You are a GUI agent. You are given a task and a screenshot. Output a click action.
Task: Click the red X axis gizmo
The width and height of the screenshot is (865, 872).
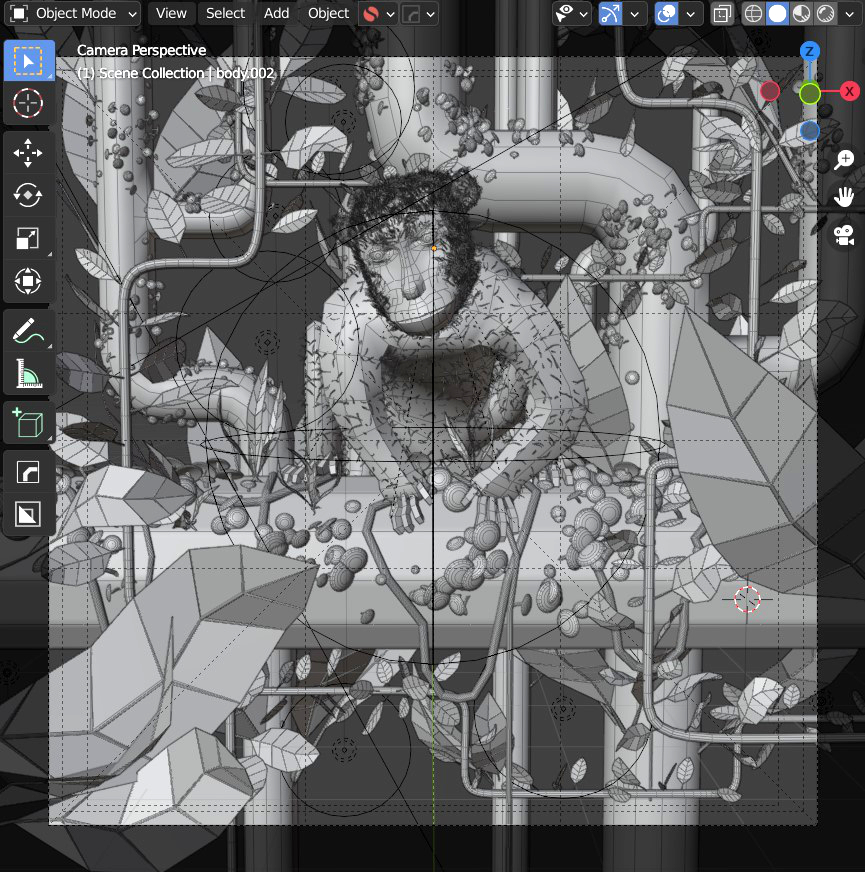click(849, 91)
